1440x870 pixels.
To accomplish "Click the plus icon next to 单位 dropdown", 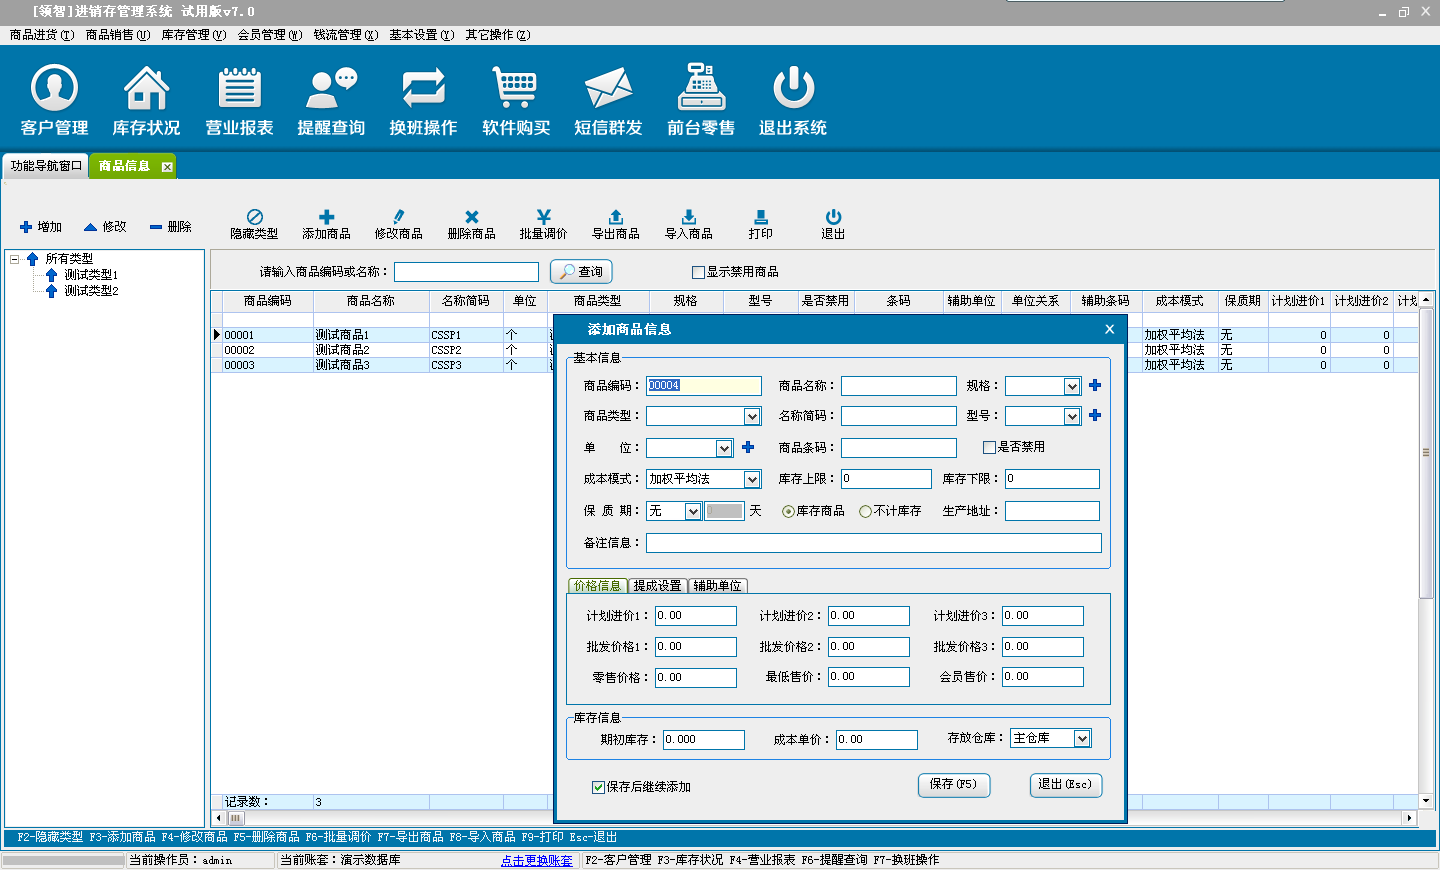I will tap(748, 447).
